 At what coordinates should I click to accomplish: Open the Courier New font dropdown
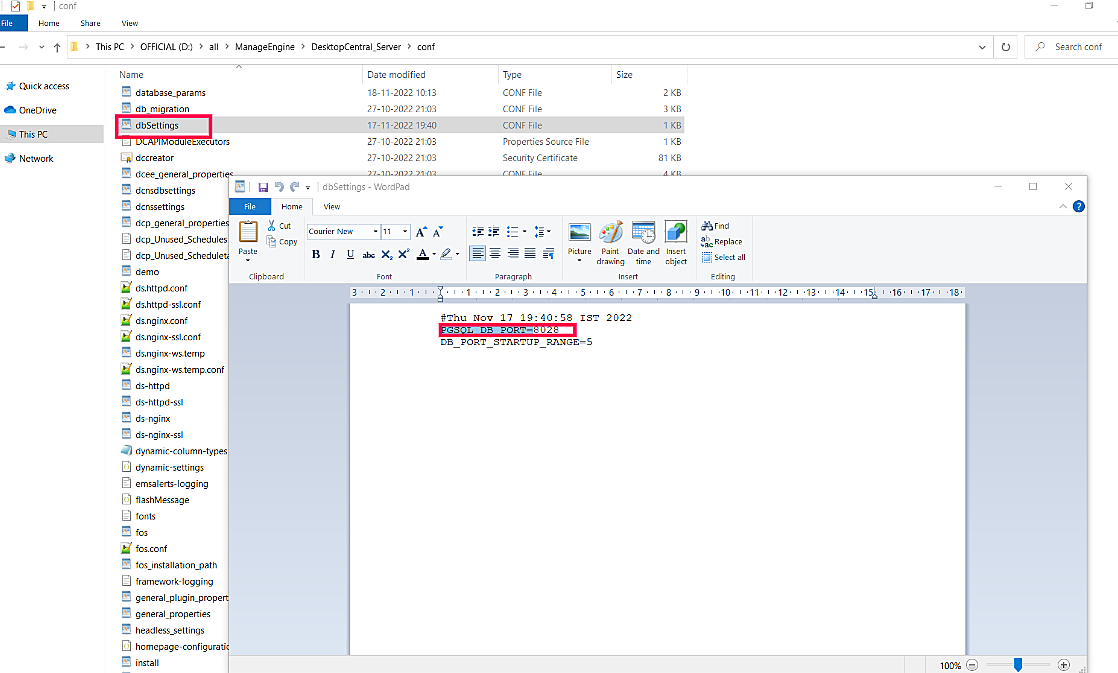375,230
